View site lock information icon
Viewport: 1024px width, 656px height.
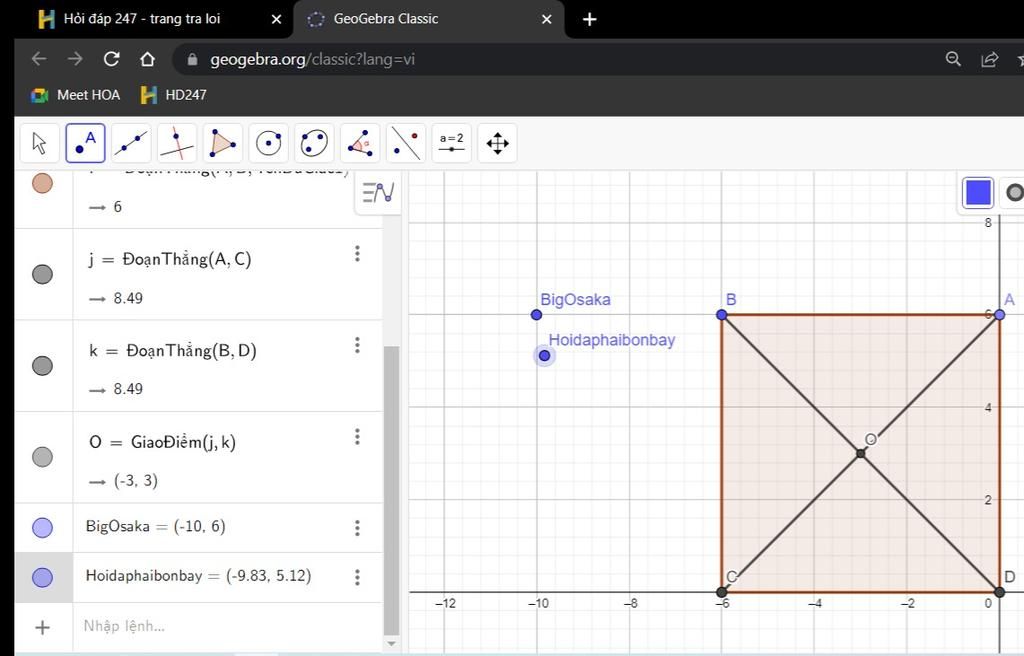click(192, 59)
